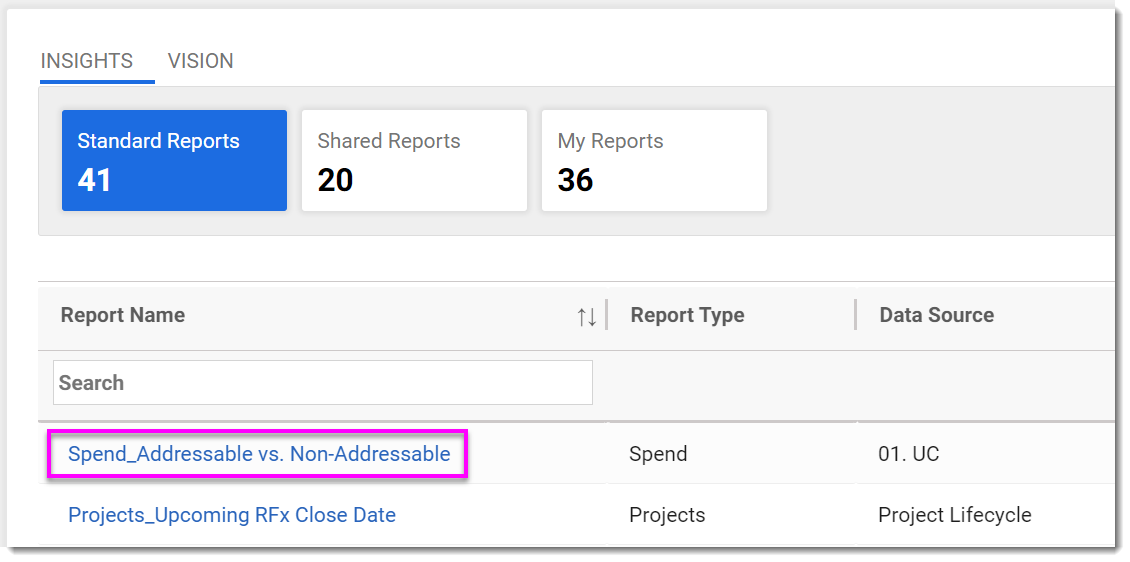View the My Reports card
Image resolution: width=1130 pixels, height=562 pixels.
coord(654,160)
